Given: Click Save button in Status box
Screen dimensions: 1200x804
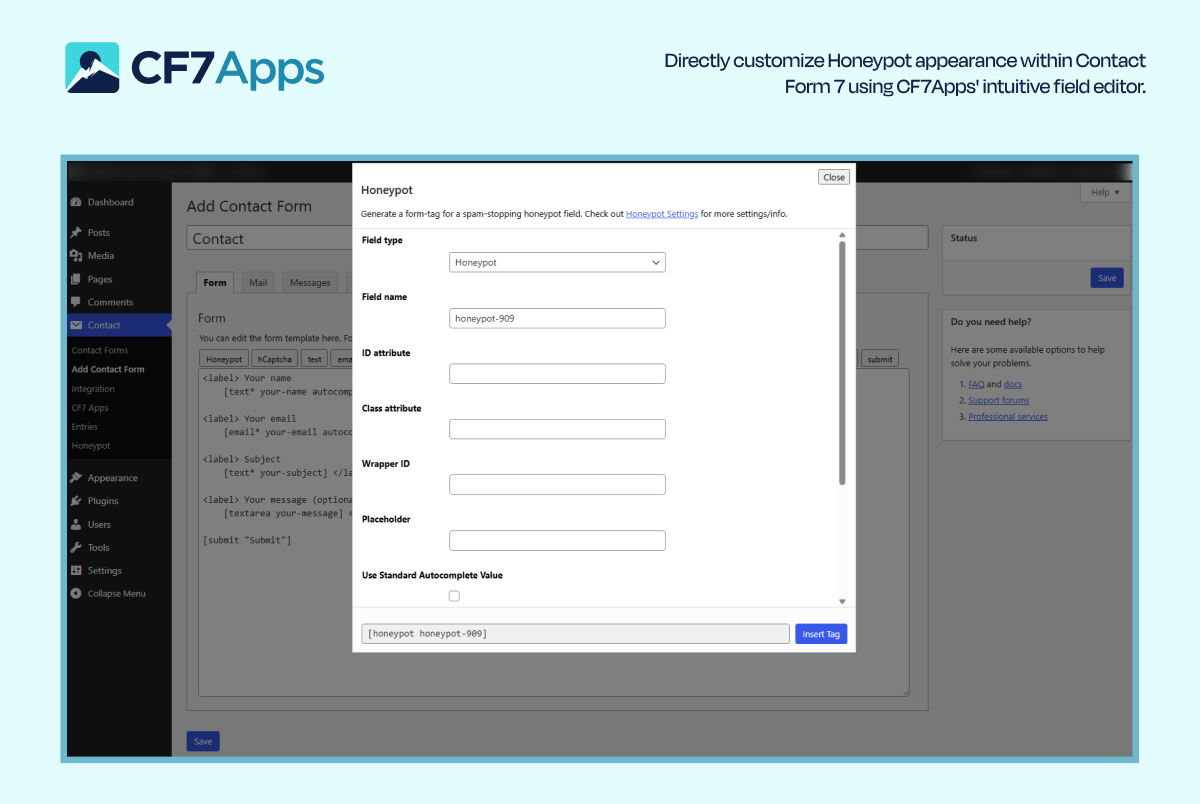Looking at the screenshot, I should [1107, 278].
